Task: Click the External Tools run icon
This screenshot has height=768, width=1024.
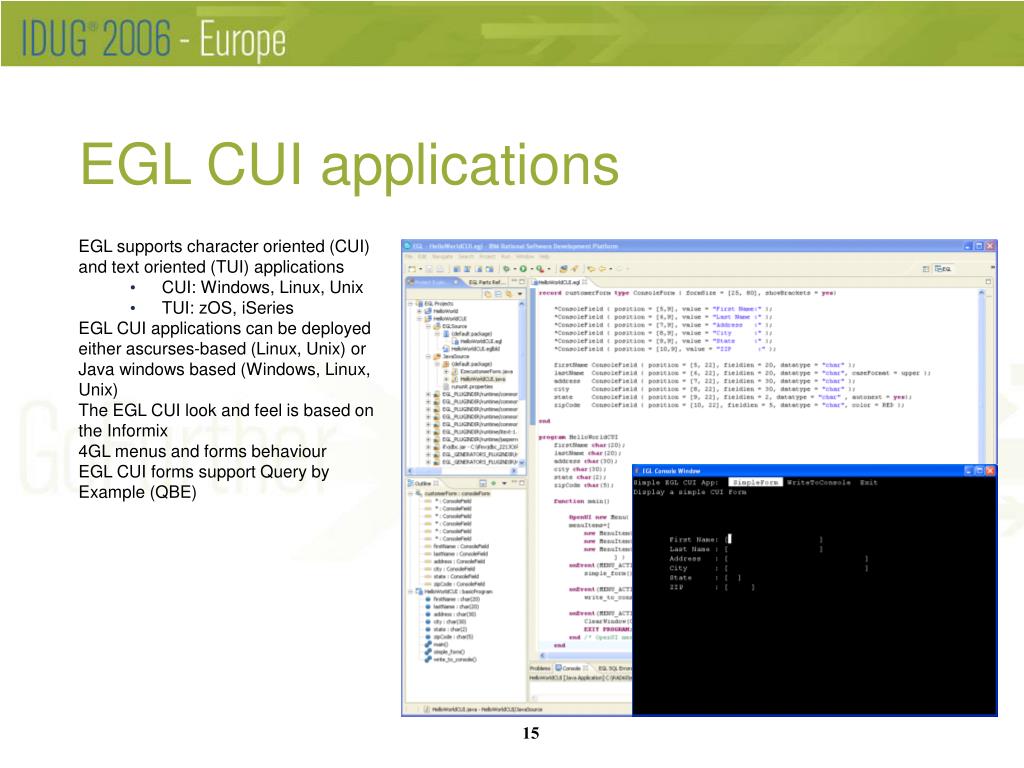Action: (539, 268)
